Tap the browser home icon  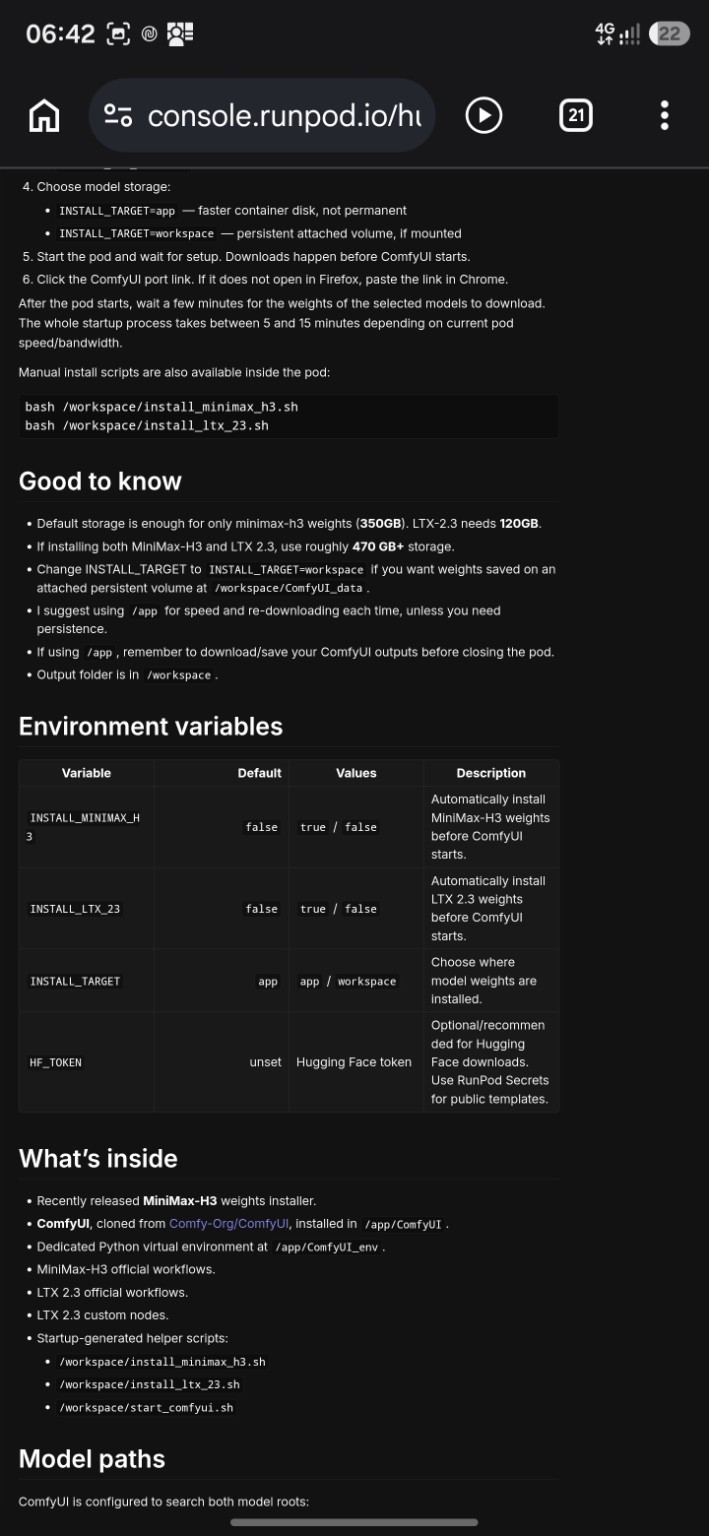[x=44, y=116]
